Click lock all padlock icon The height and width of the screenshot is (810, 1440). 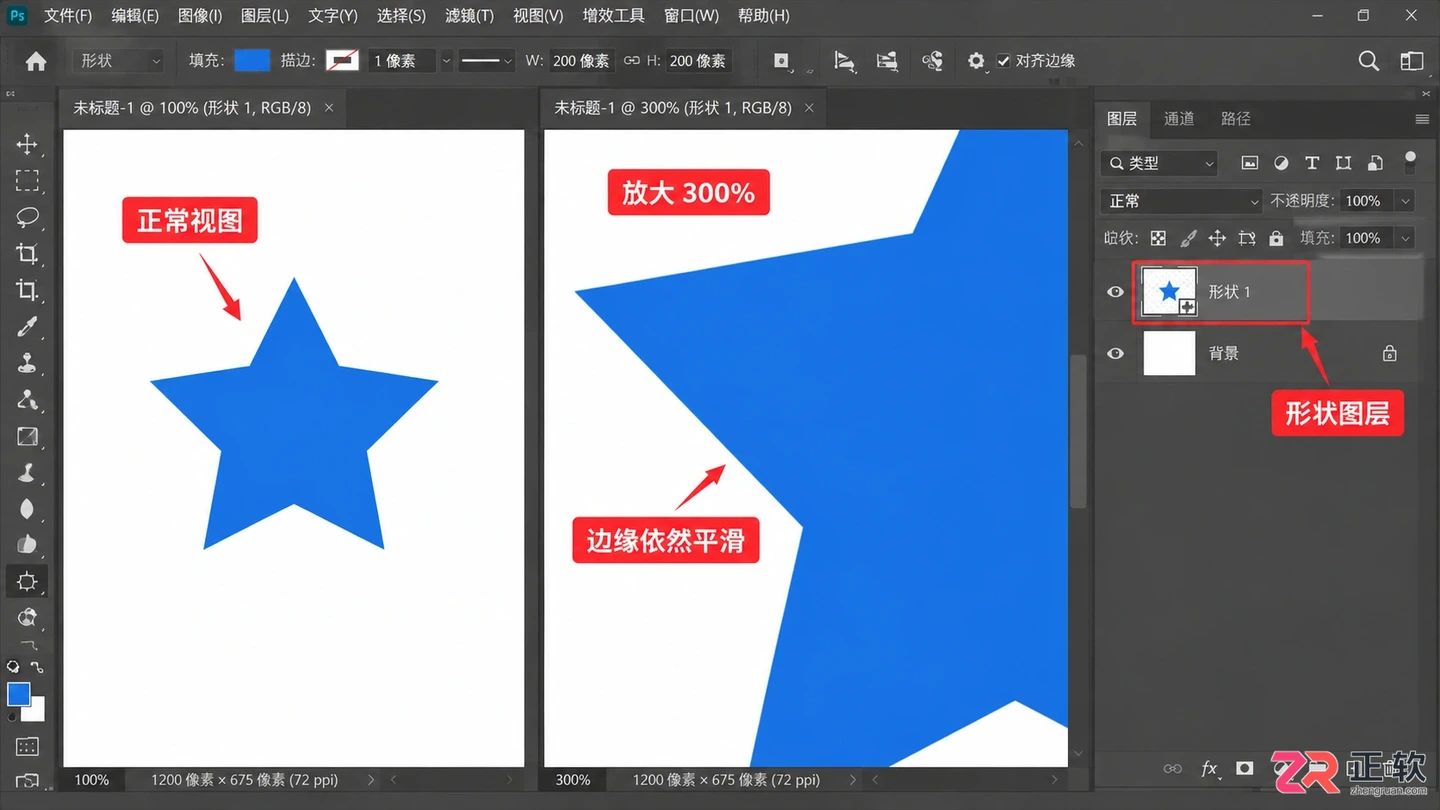(x=1276, y=238)
